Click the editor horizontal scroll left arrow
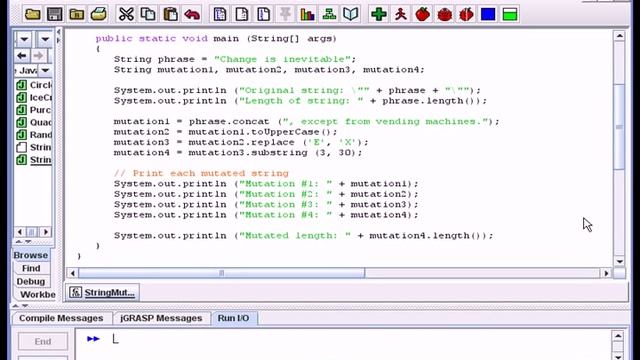This screenshot has height=360, width=640. [x=73, y=273]
